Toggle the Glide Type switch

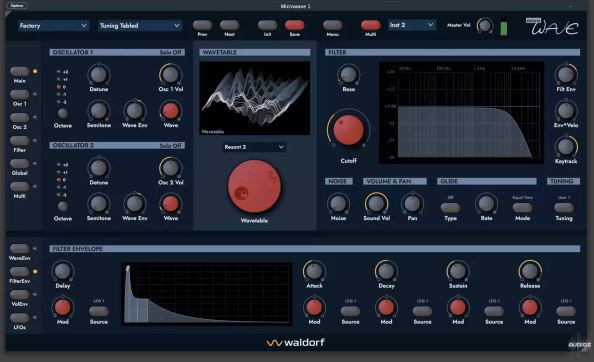coord(450,208)
